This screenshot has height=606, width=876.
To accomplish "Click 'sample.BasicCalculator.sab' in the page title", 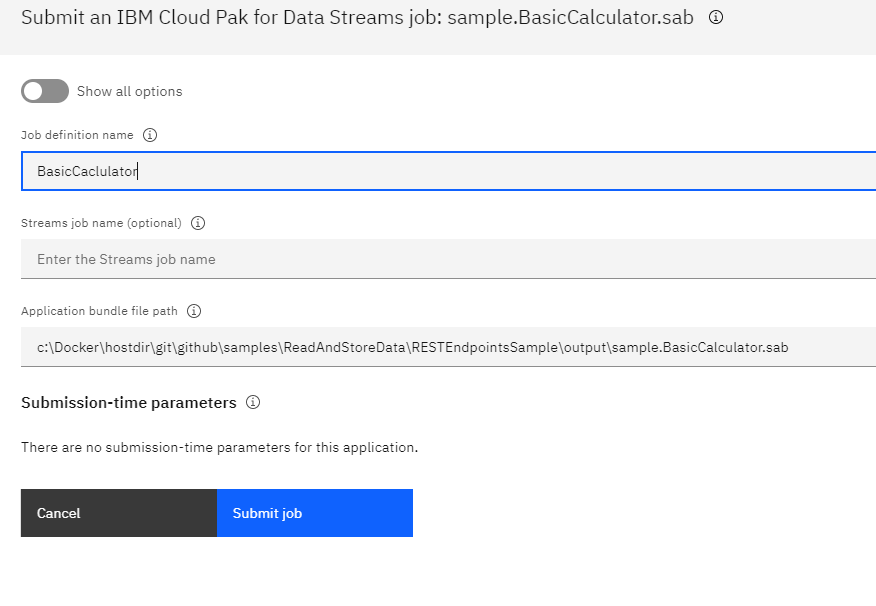I will click(570, 18).
